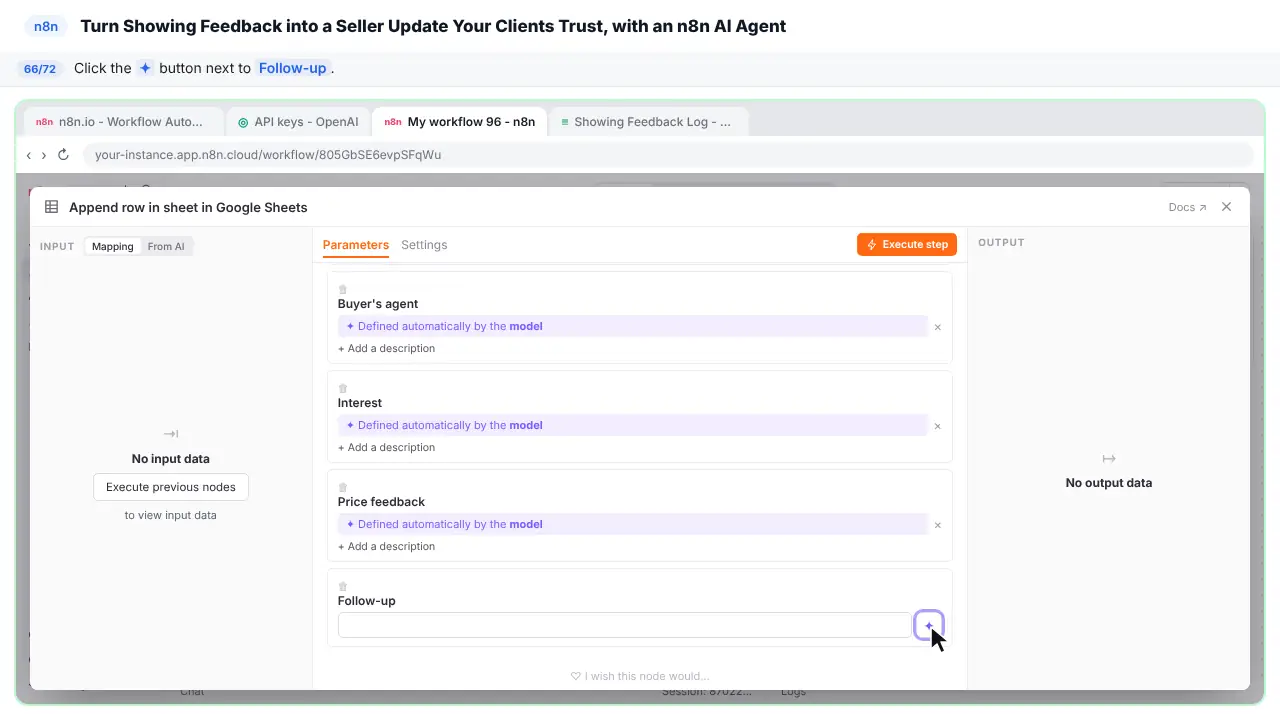Image resolution: width=1280 pixels, height=720 pixels.
Task: Open the n8n.io Workflow Automation browser tab
Action: click(124, 122)
